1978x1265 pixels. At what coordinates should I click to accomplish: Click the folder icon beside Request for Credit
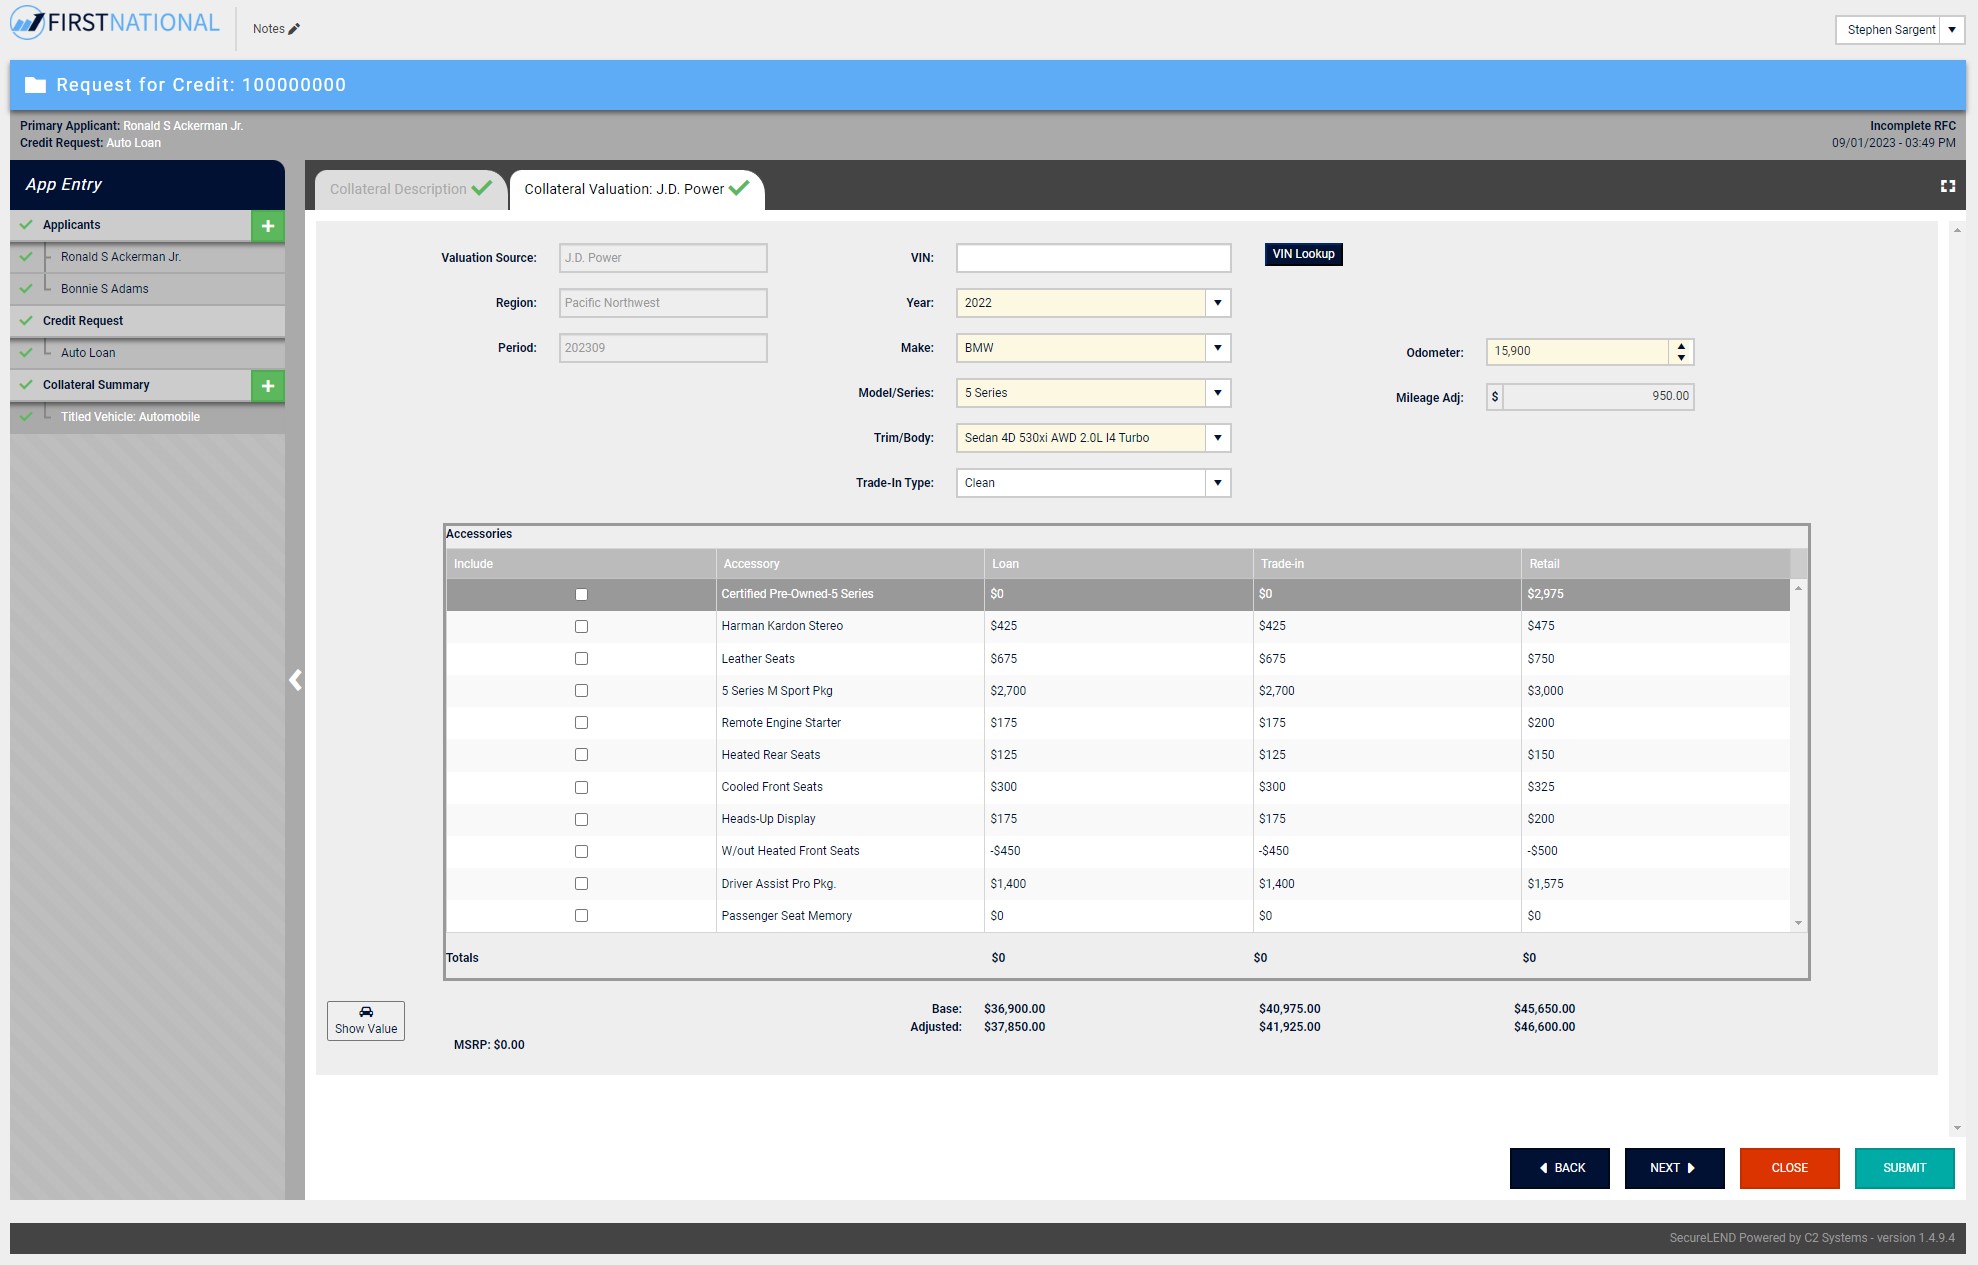click(35, 85)
